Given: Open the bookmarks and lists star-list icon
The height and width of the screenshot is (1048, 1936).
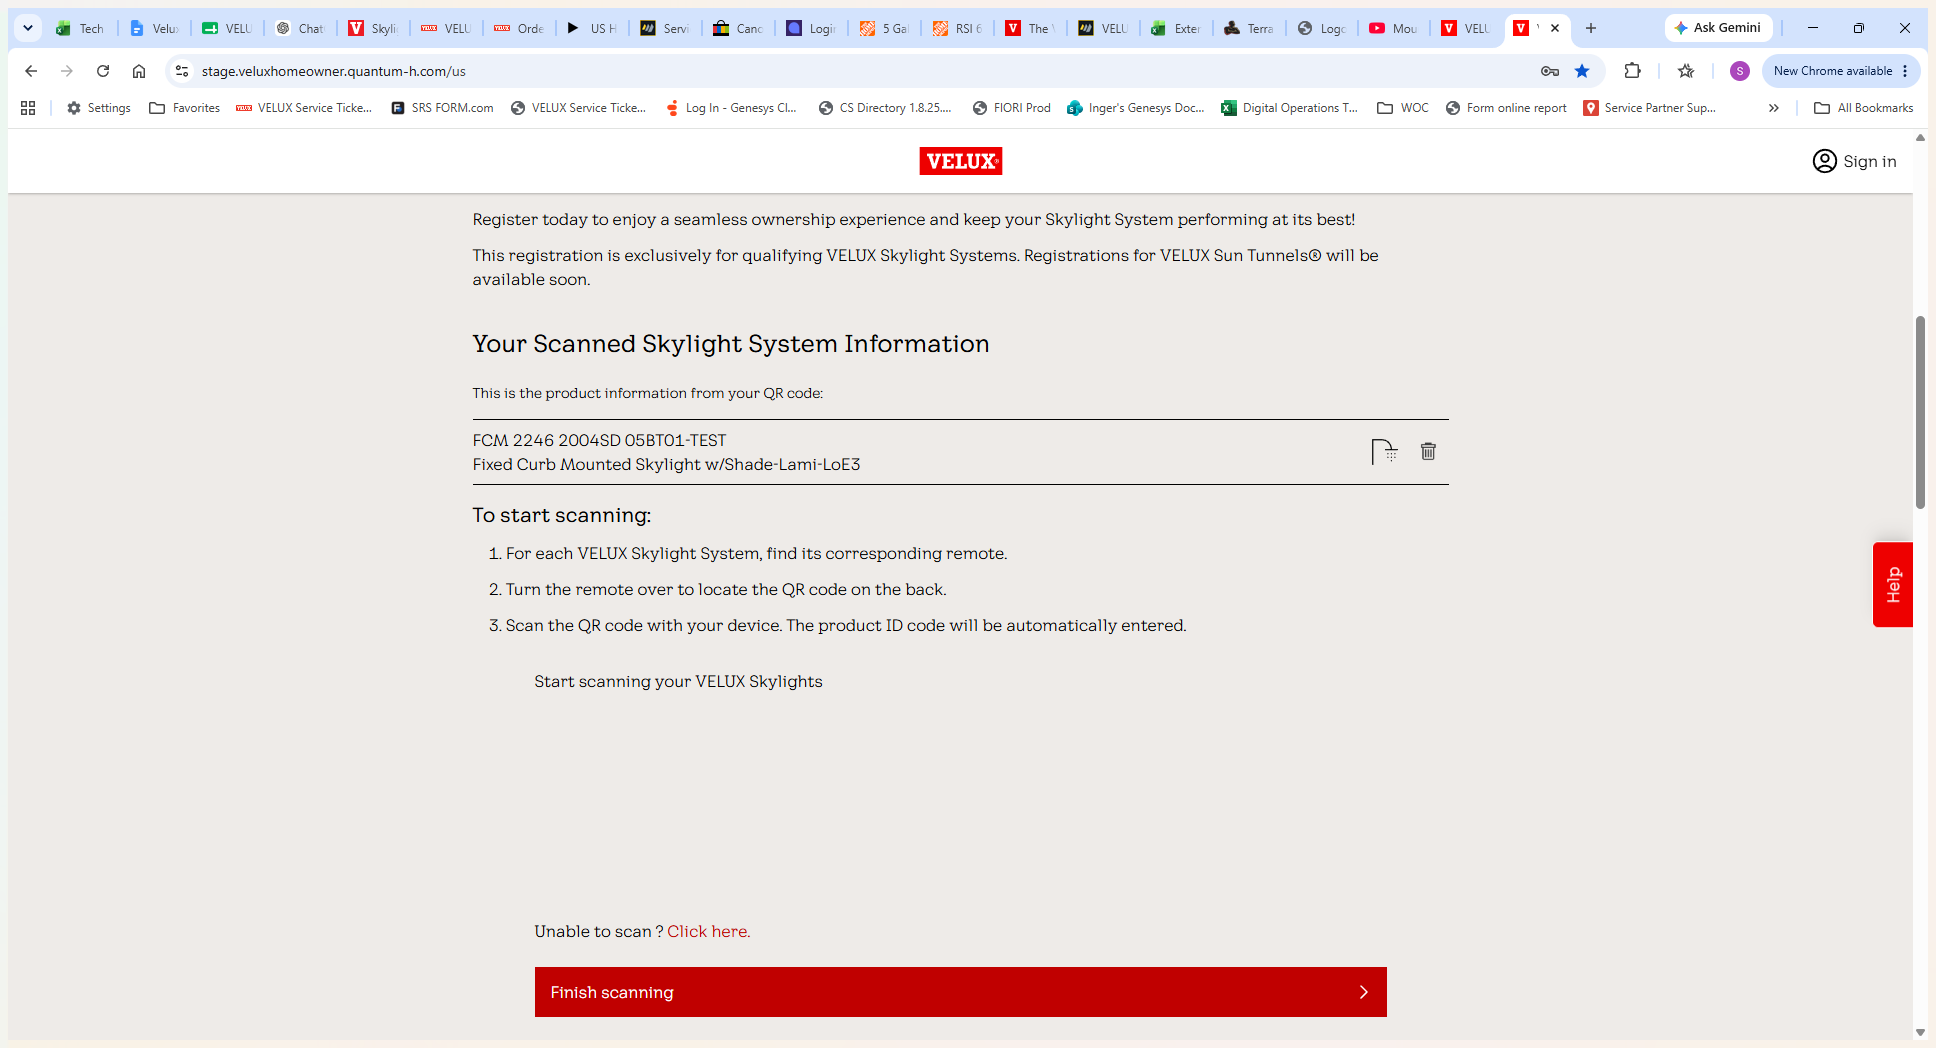Looking at the screenshot, I should (x=1686, y=71).
